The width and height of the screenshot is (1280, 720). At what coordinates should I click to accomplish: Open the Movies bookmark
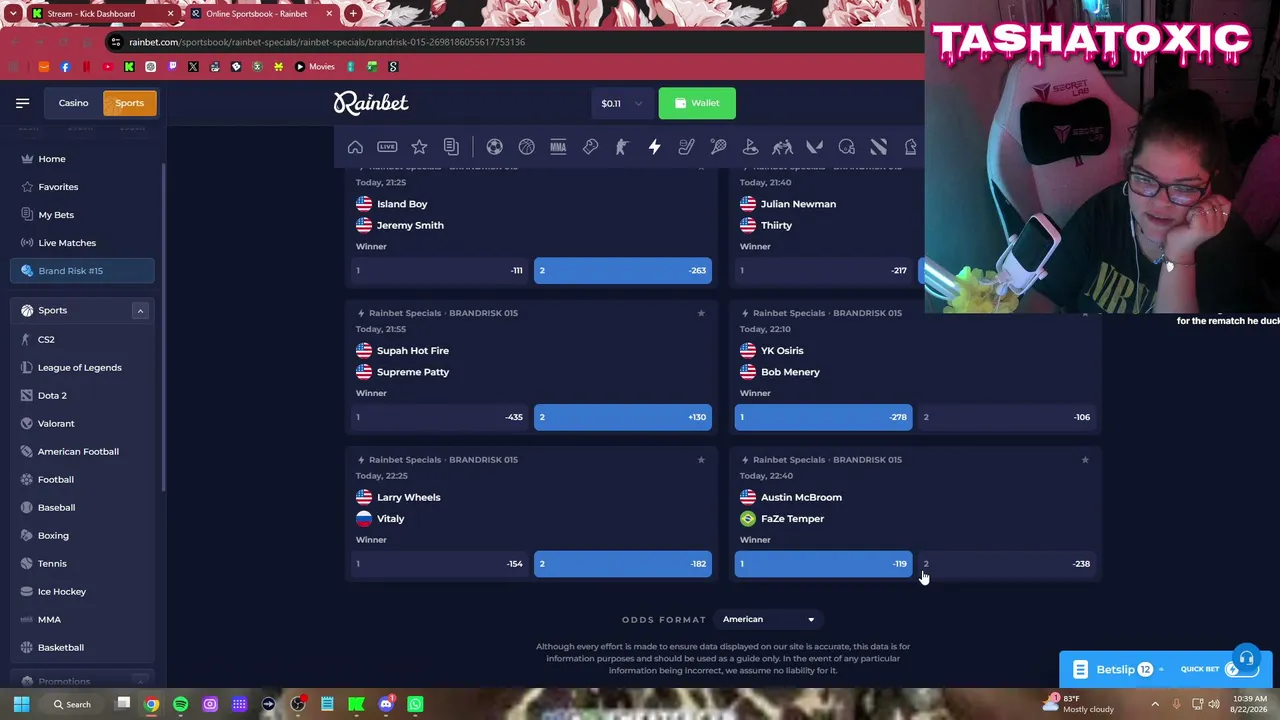315,67
